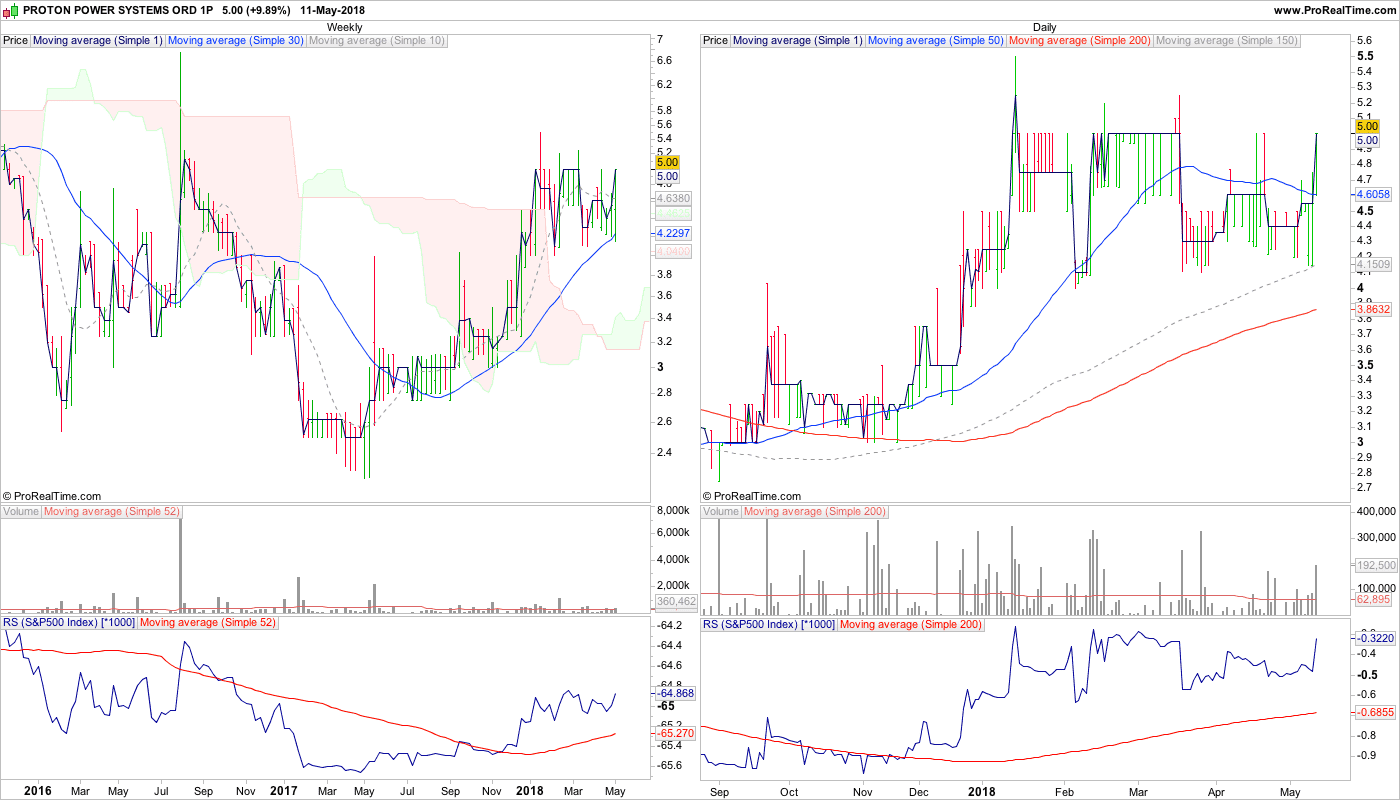Click the 400,000 tick on Daily volume axis

click(1376, 512)
